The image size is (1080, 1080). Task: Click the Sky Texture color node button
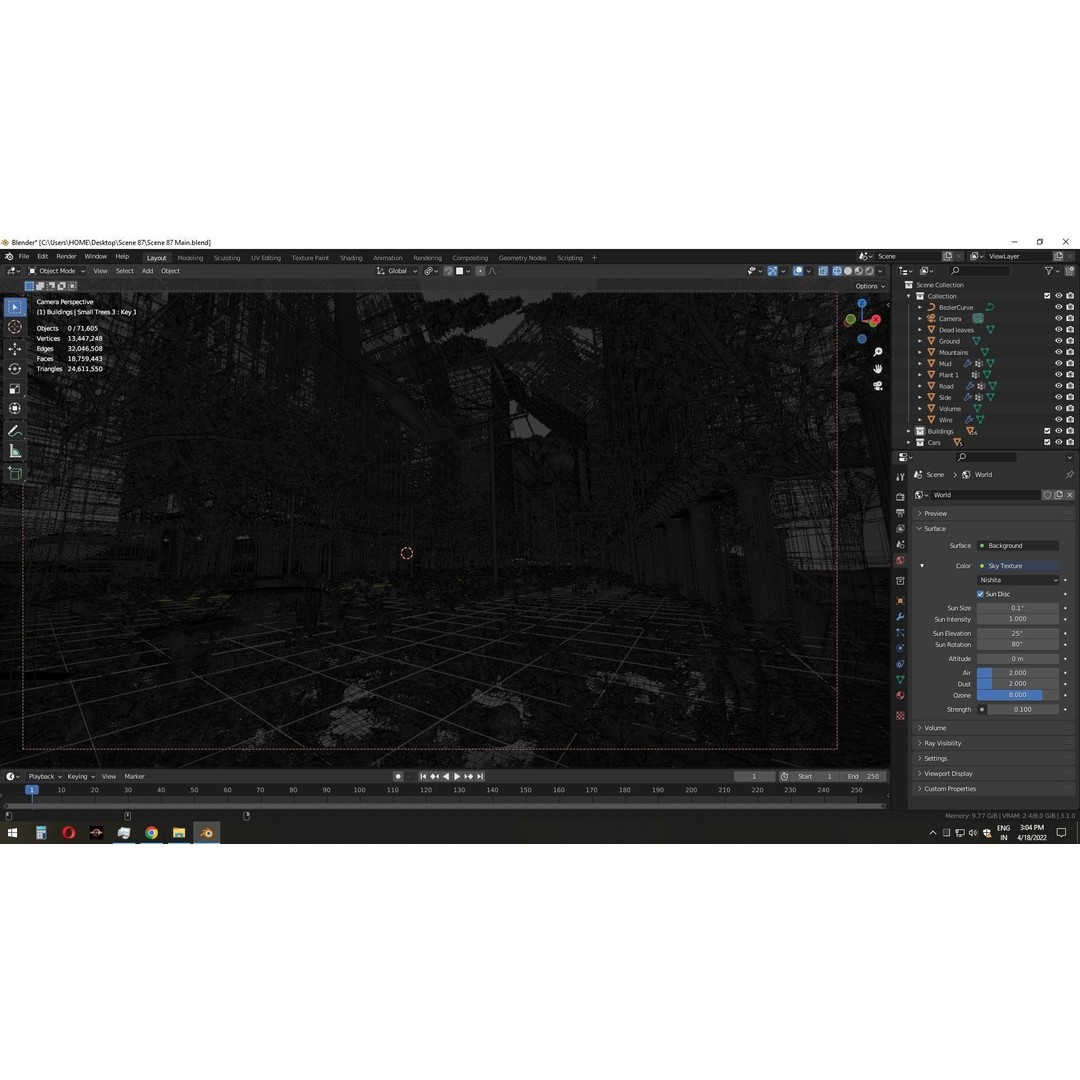[x=1018, y=566]
